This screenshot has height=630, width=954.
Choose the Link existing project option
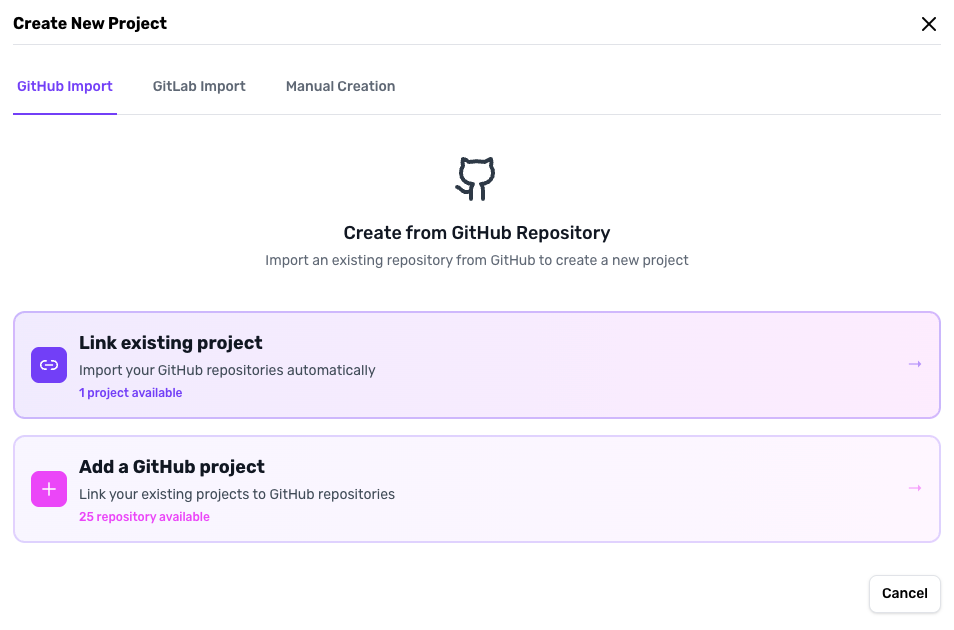coord(476,365)
